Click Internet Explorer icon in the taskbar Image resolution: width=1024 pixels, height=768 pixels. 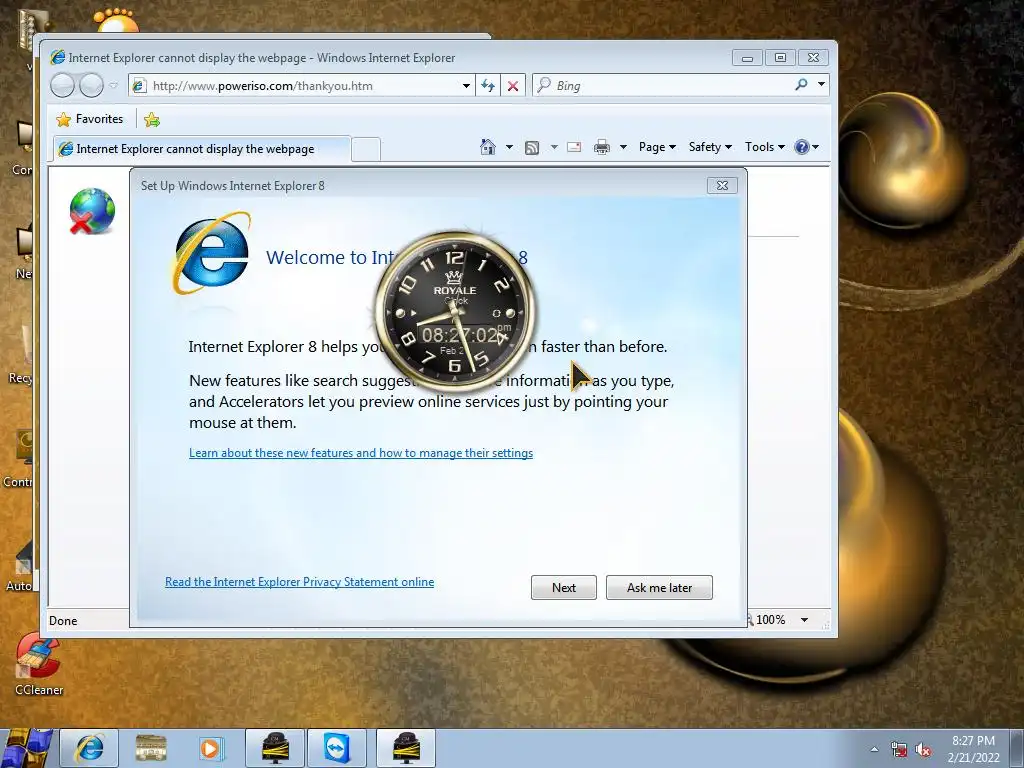tap(89, 748)
